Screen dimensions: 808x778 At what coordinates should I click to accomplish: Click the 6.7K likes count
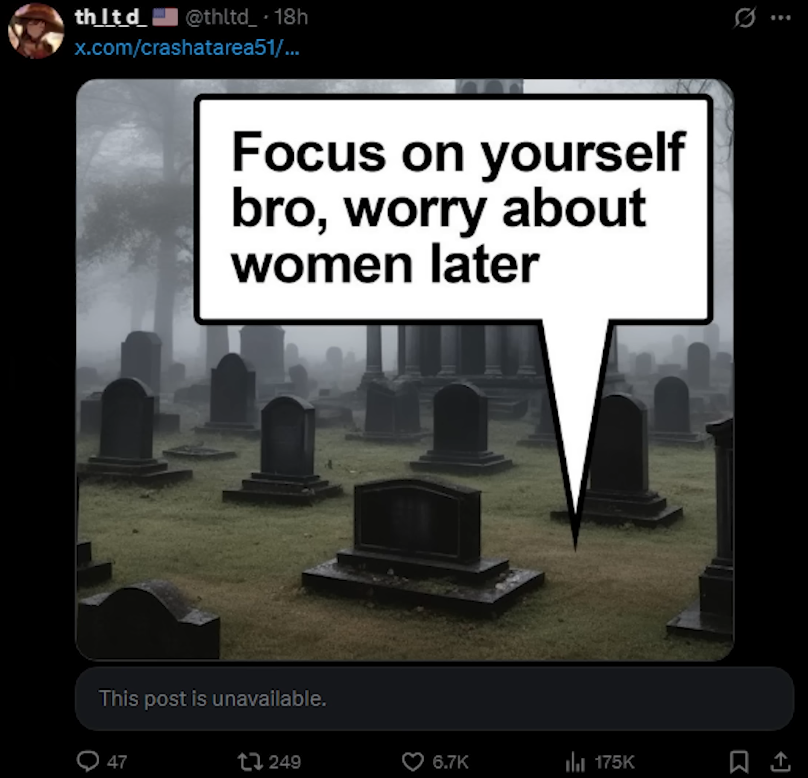(x=450, y=762)
